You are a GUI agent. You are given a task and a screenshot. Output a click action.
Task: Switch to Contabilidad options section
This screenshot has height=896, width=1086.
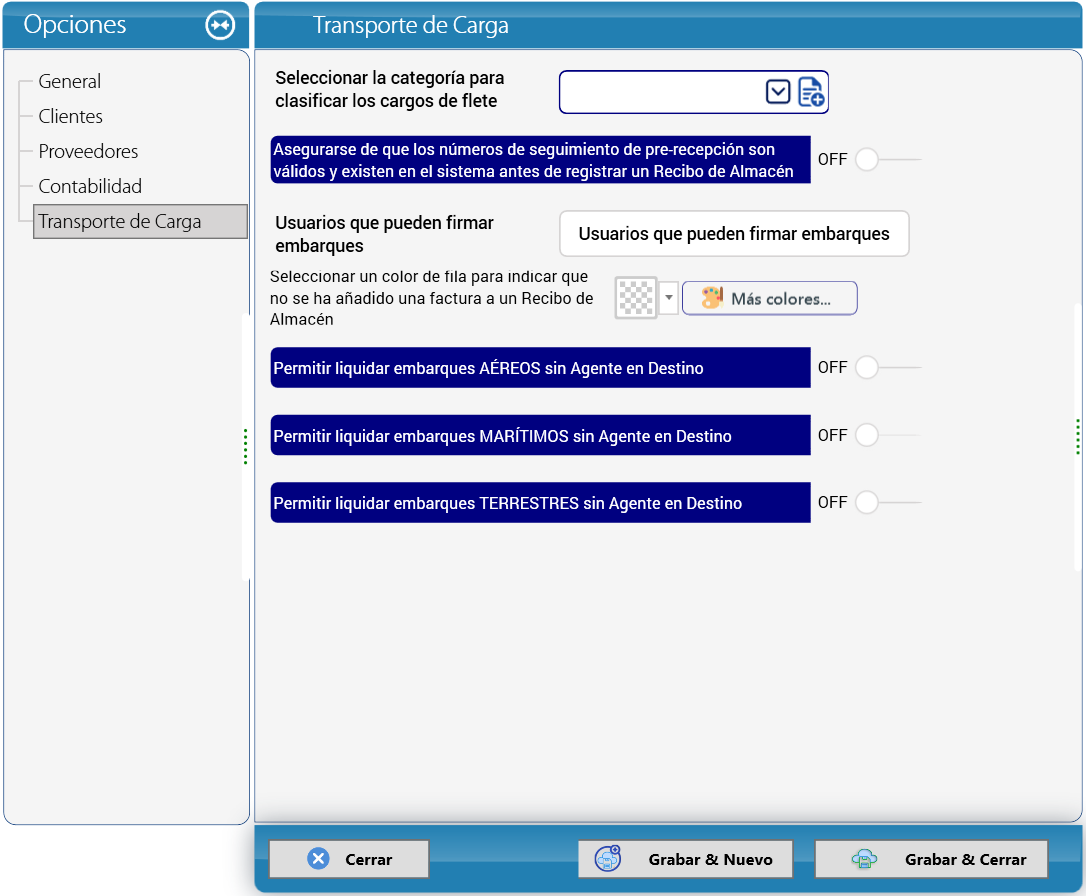[x=90, y=186]
